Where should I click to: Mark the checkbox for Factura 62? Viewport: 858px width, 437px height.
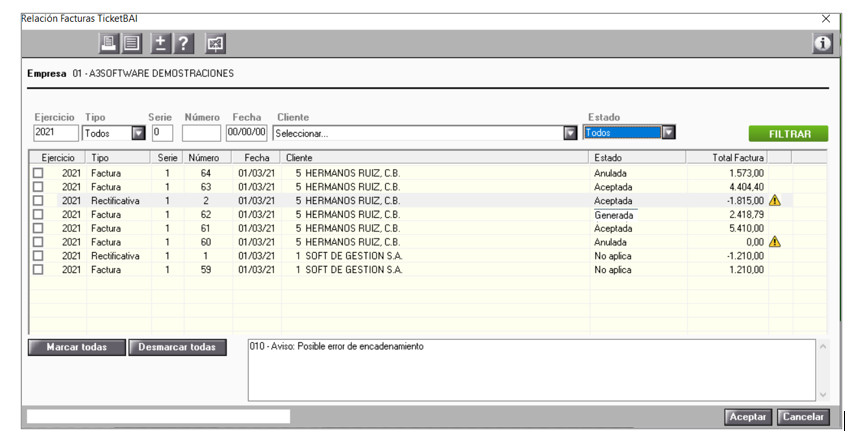[38, 214]
